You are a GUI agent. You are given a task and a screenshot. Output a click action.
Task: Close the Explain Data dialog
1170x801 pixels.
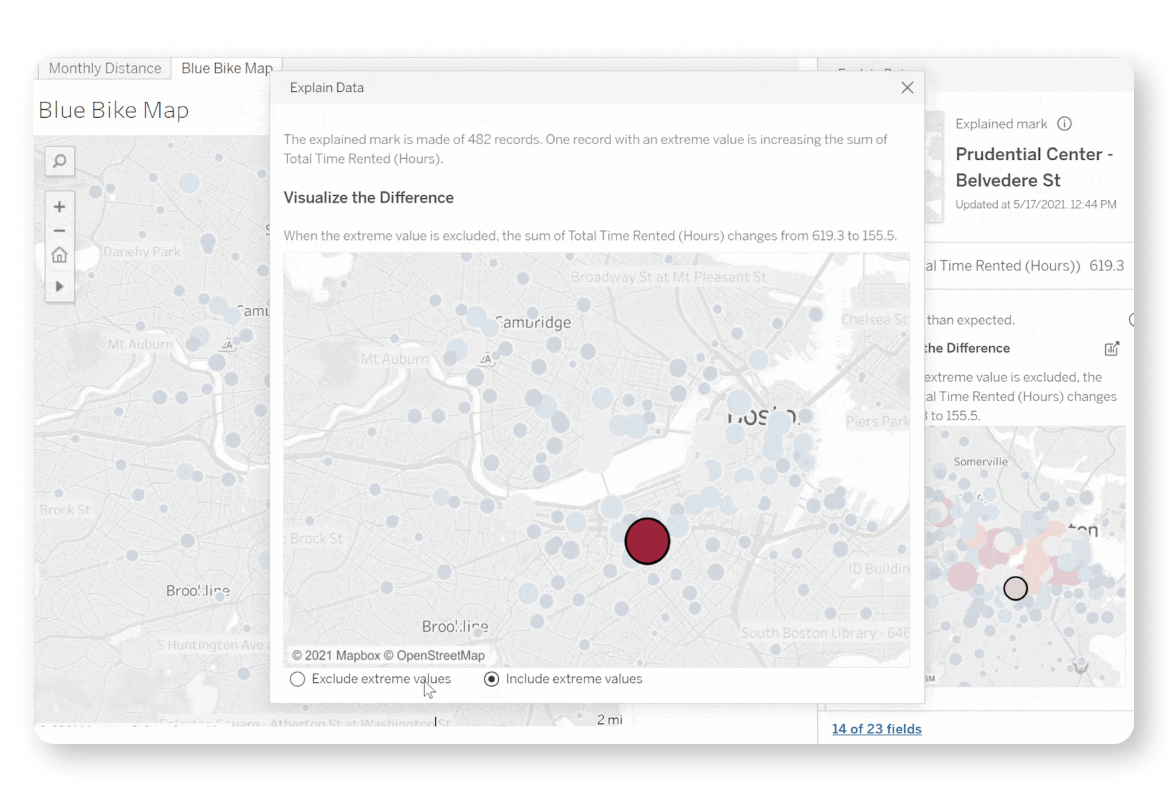(907, 87)
